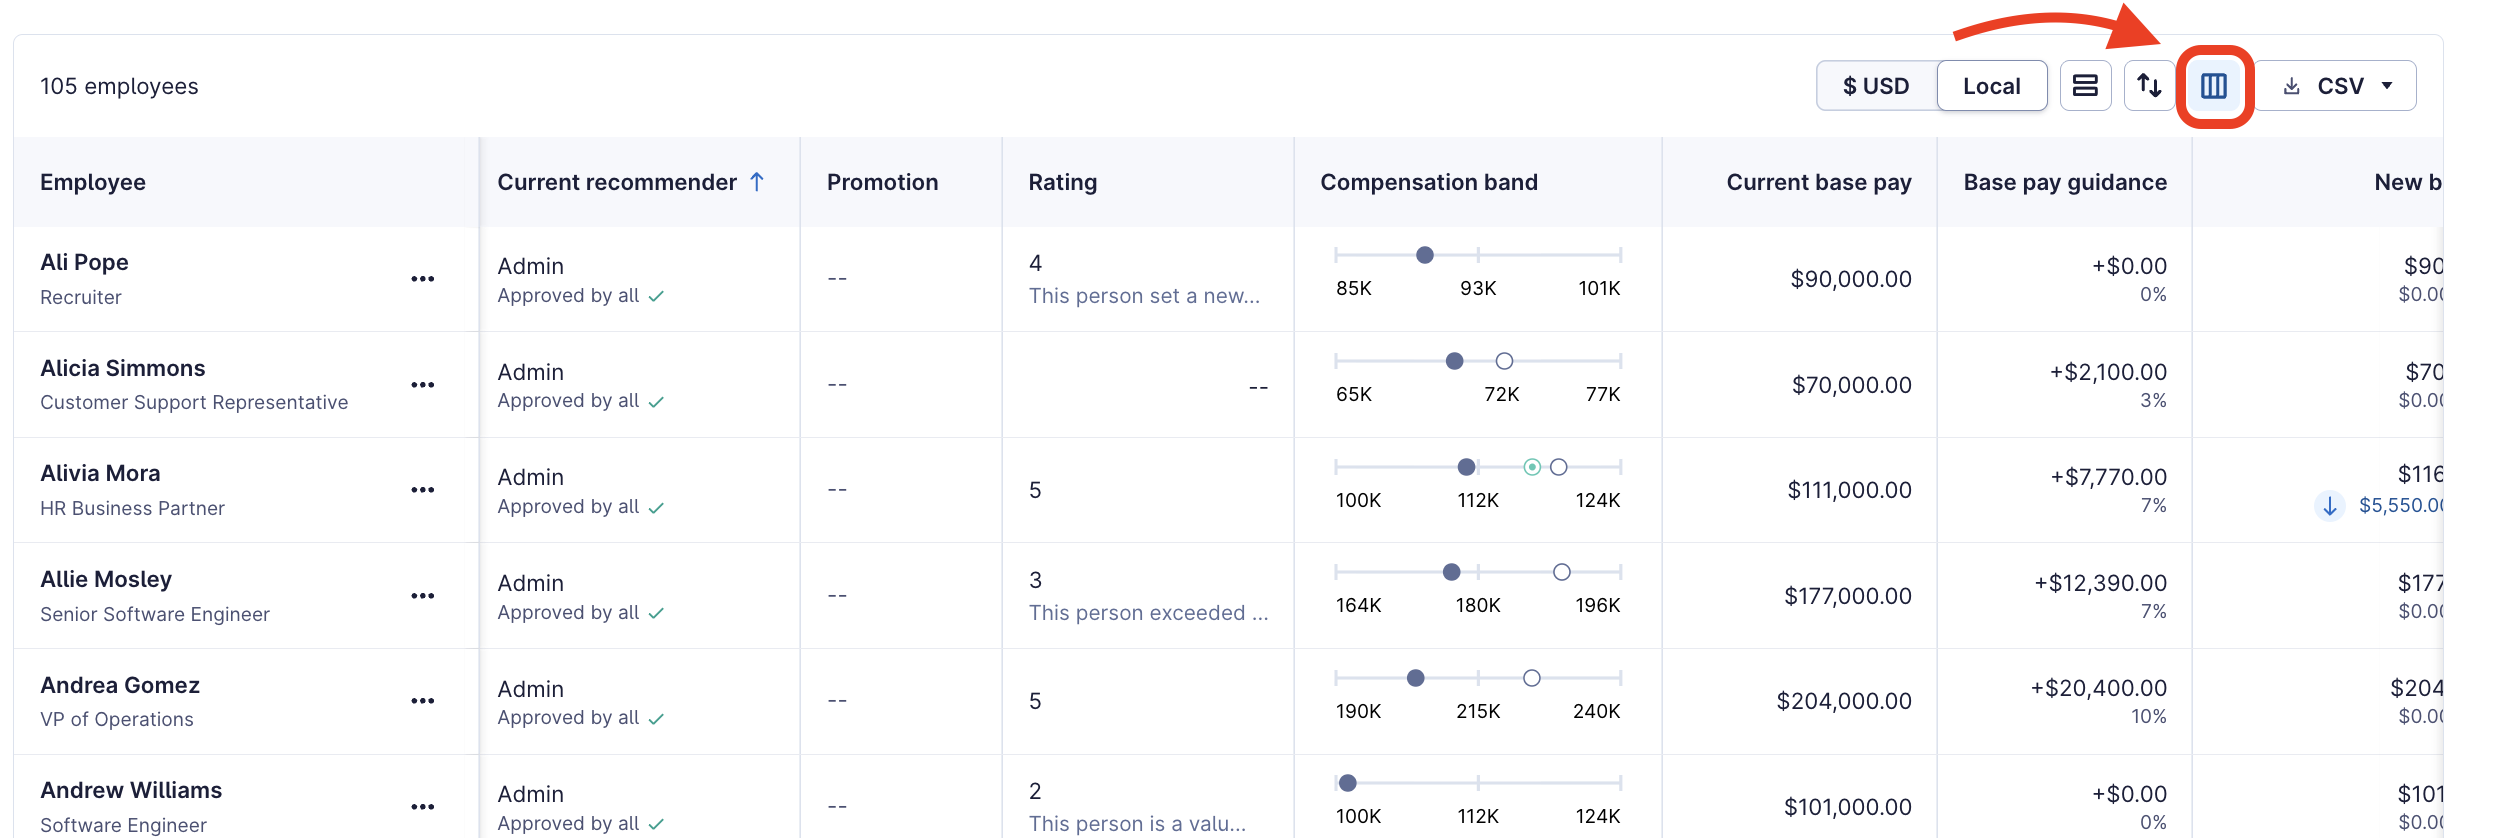Switch currency display to $ USD

[1876, 86]
